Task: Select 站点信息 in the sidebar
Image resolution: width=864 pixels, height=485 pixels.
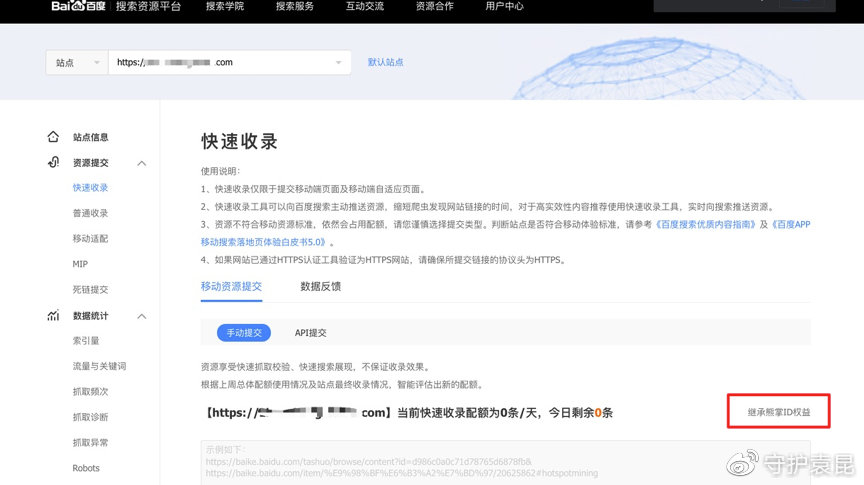Action: pos(90,137)
